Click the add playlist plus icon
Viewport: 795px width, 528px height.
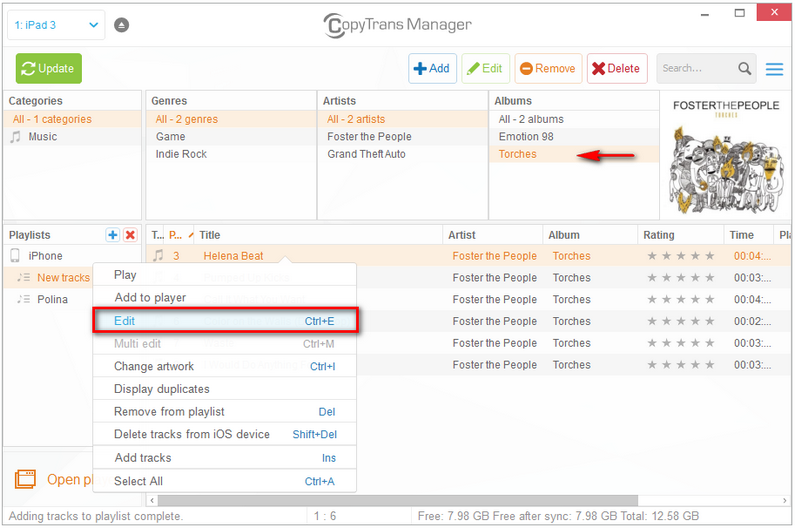113,235
